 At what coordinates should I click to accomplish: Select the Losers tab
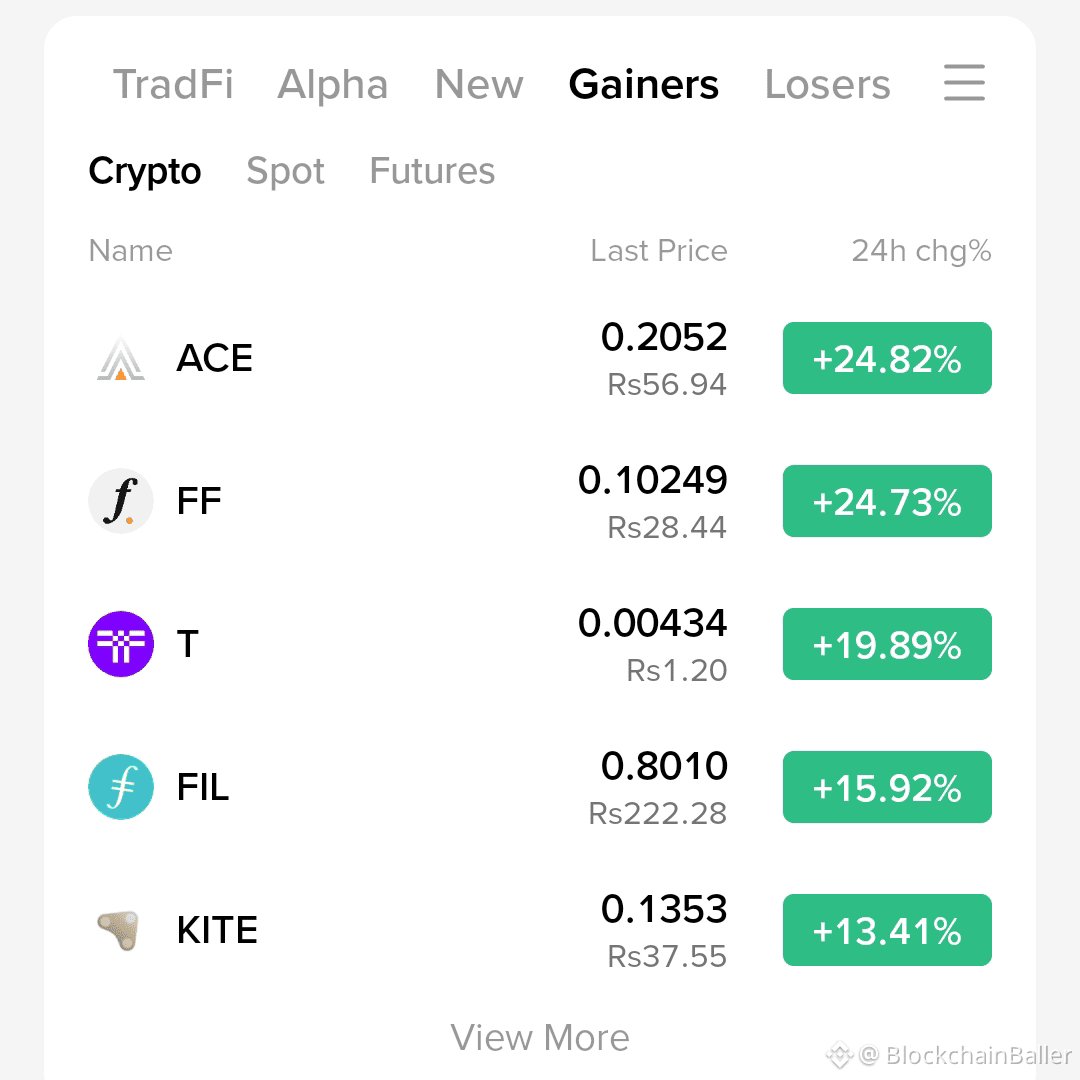click(x=827, y=84)
